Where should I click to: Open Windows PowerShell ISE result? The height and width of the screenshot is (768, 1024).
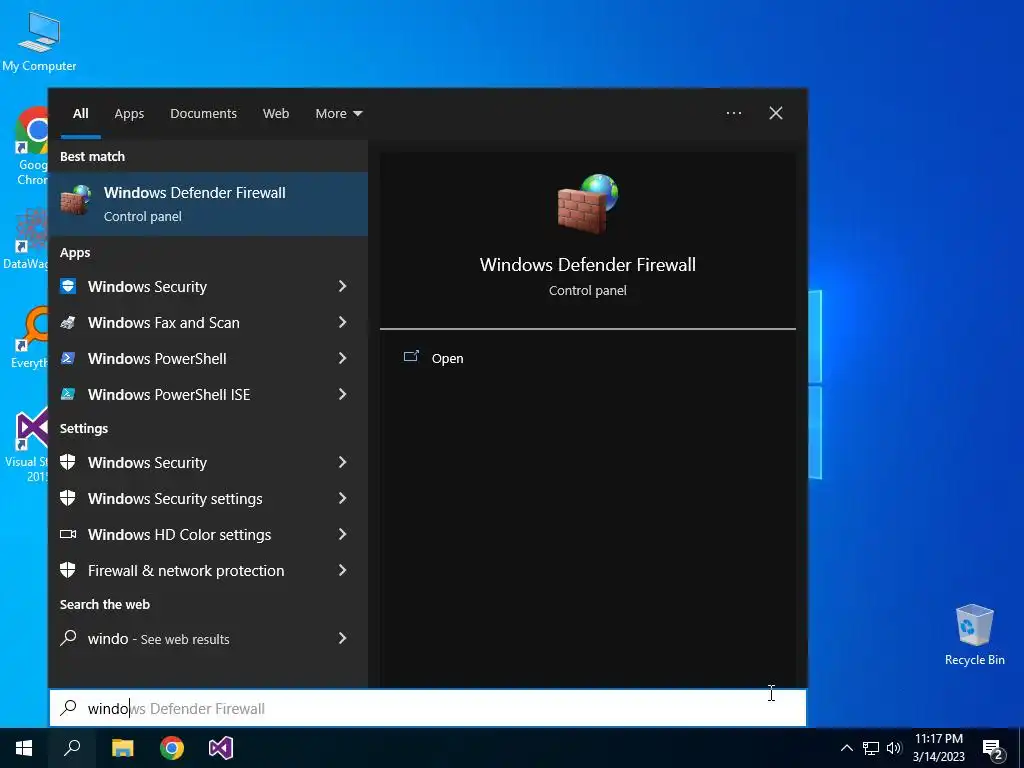[208, 394]
